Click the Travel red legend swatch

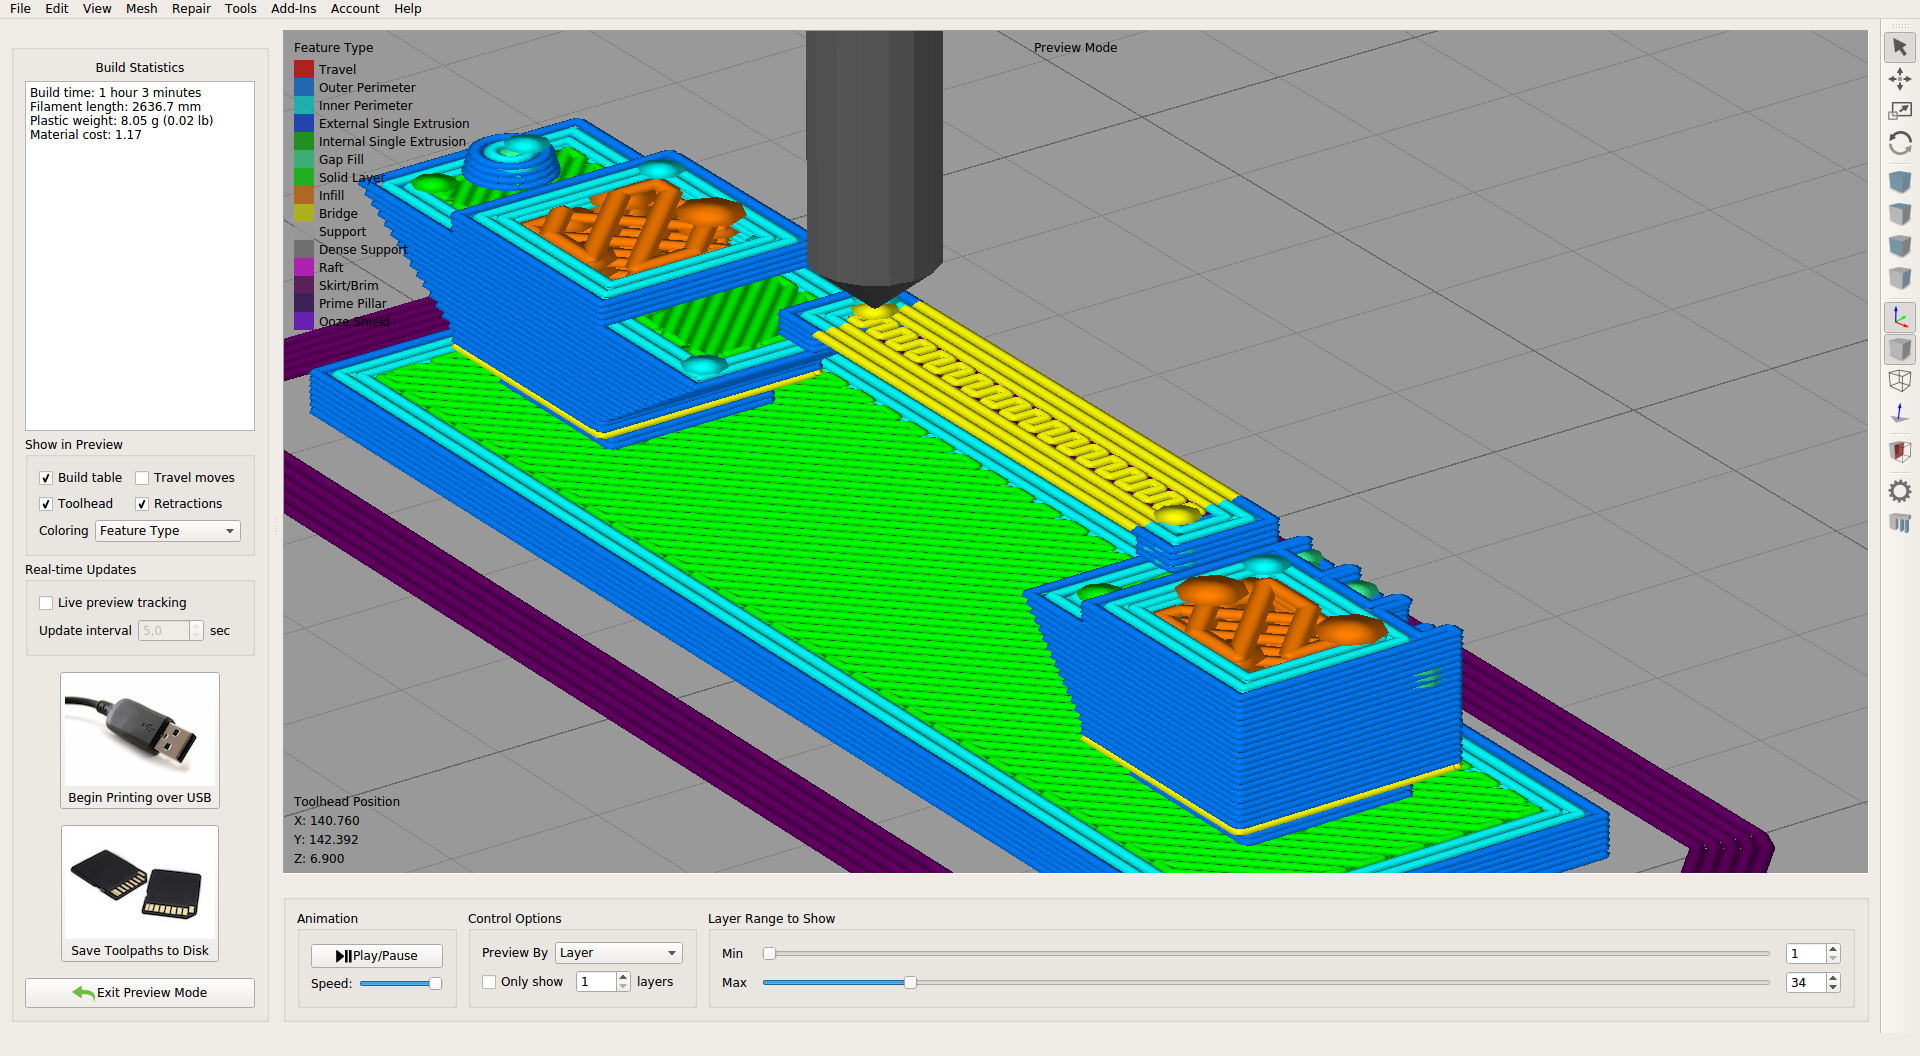click(x=304, y=69)
